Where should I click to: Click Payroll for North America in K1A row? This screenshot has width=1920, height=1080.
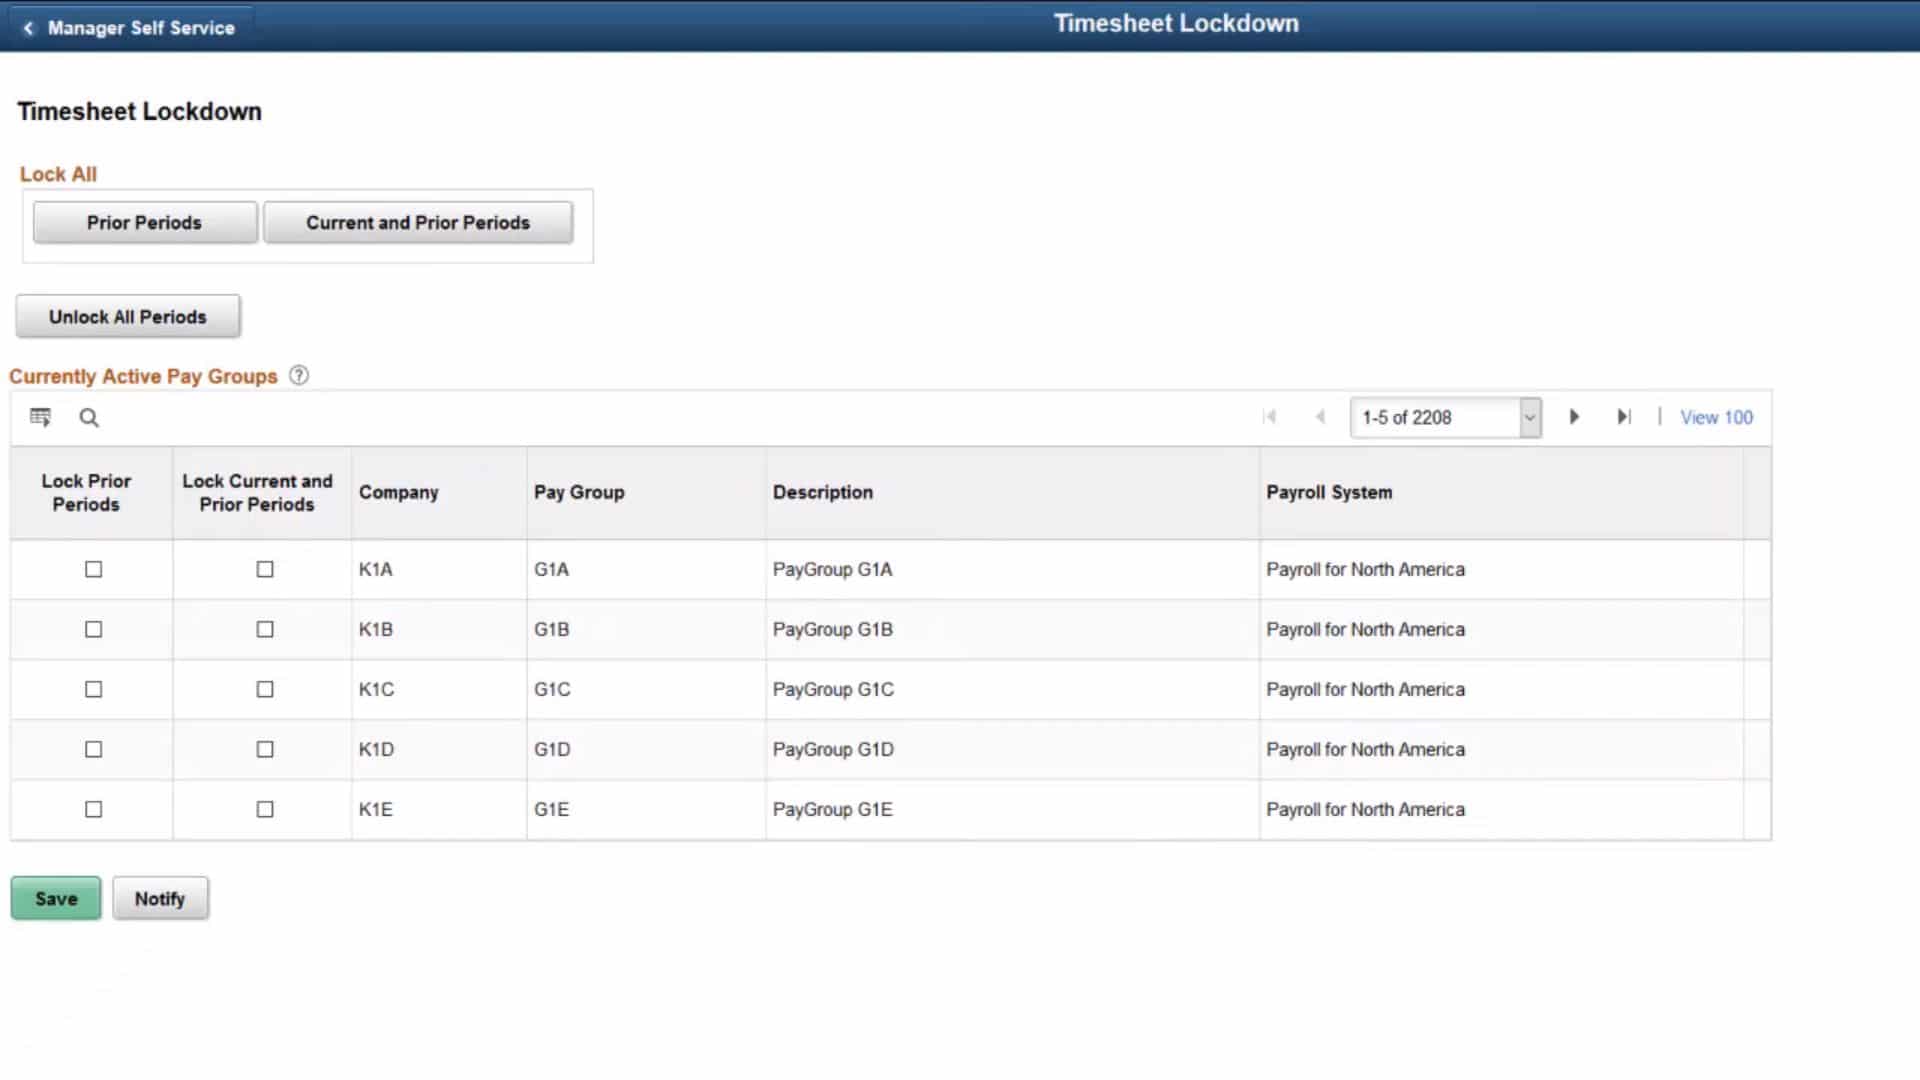1365,569
